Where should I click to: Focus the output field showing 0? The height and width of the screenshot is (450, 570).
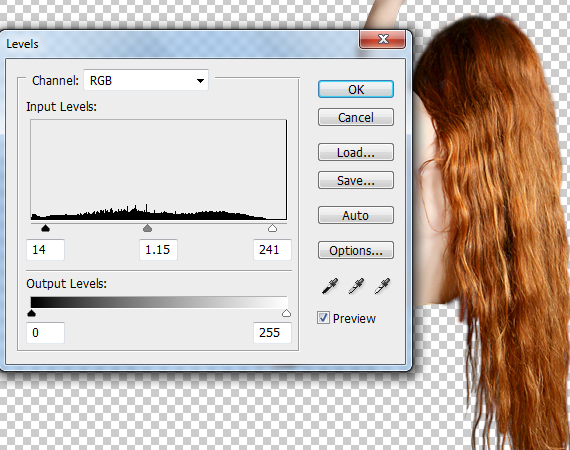pyautogui.click(x=45, y=333)
